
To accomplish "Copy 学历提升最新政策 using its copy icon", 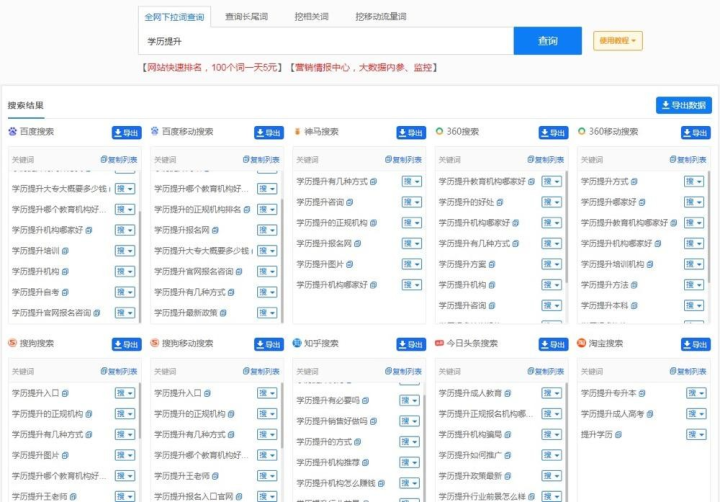I will (223, 313).
